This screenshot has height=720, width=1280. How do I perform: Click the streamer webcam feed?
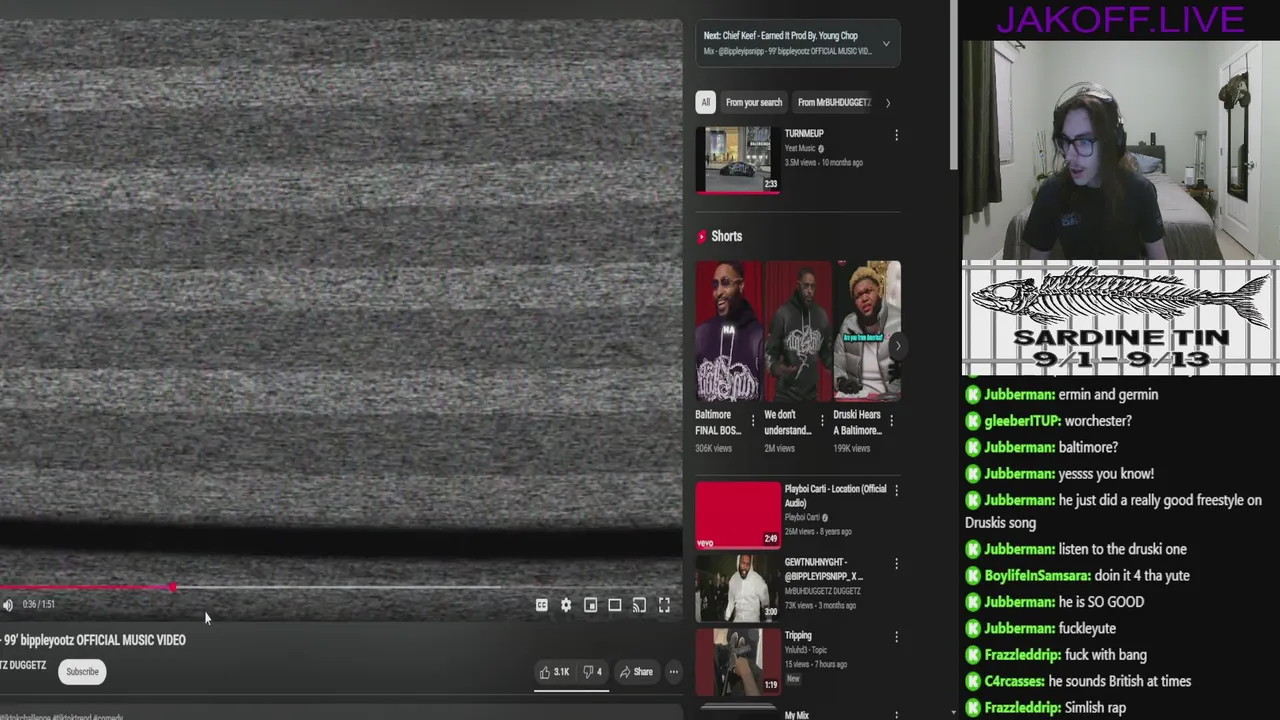[x=1120, y=150]
